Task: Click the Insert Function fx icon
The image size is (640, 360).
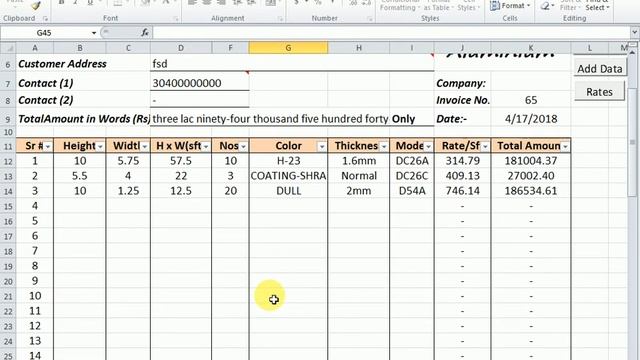Action: 144,33
